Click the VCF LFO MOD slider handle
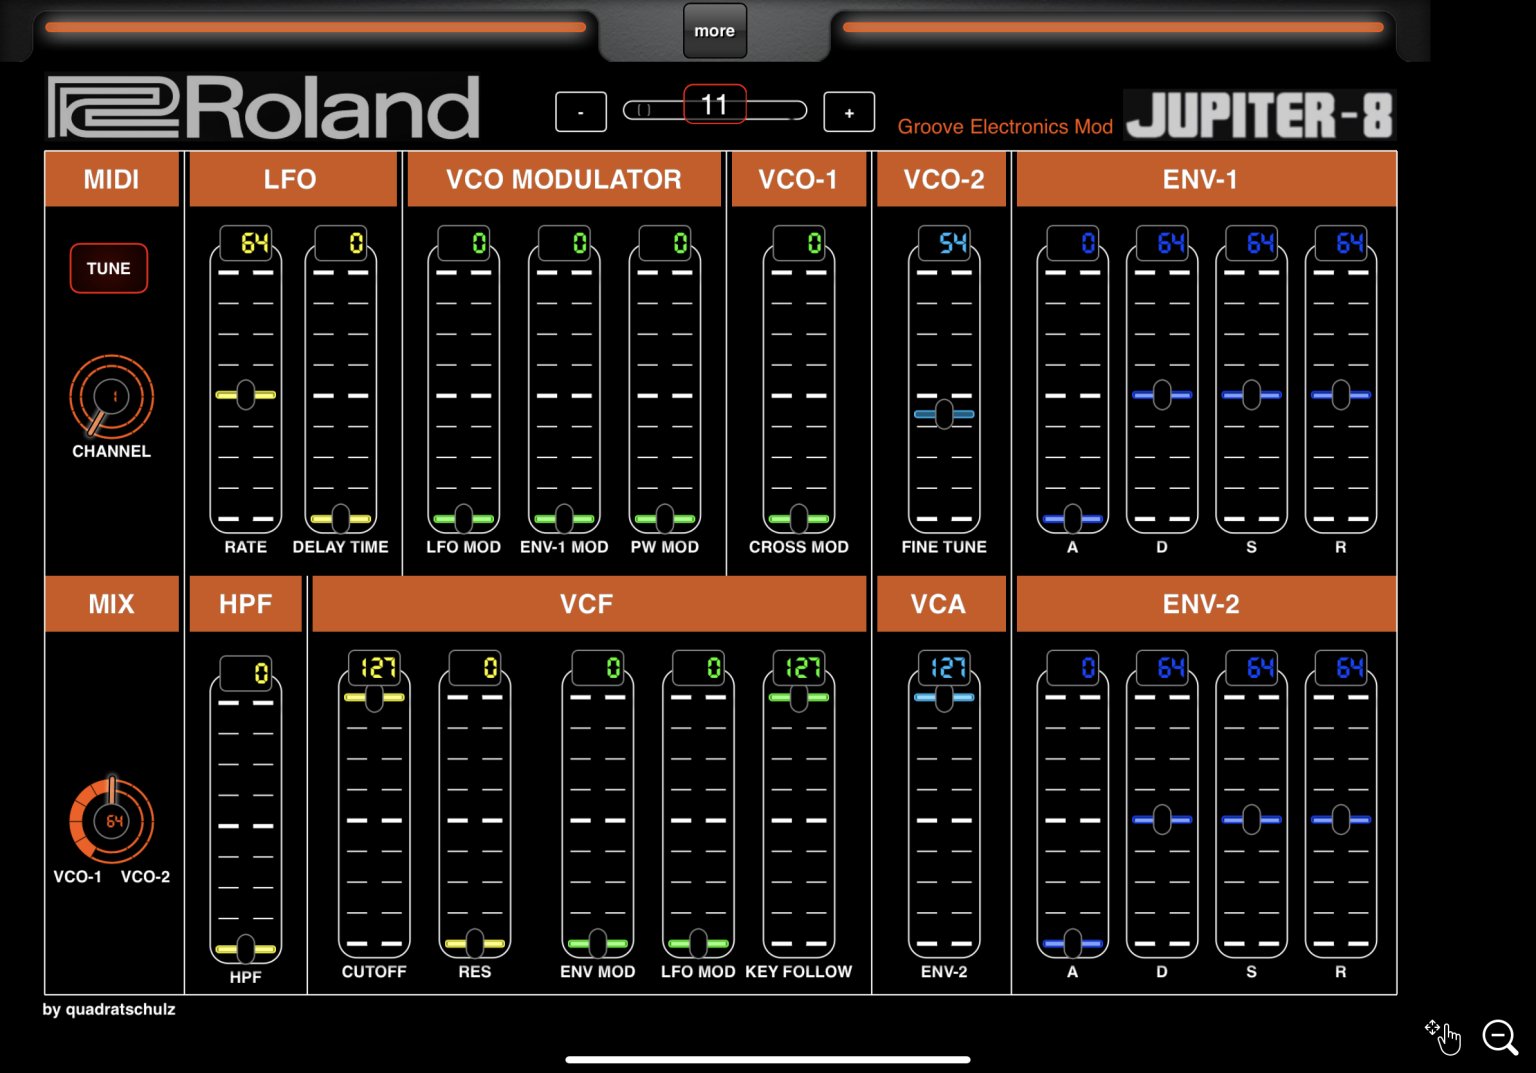This screenshot has width=1536, height=1073. [698, 943]
